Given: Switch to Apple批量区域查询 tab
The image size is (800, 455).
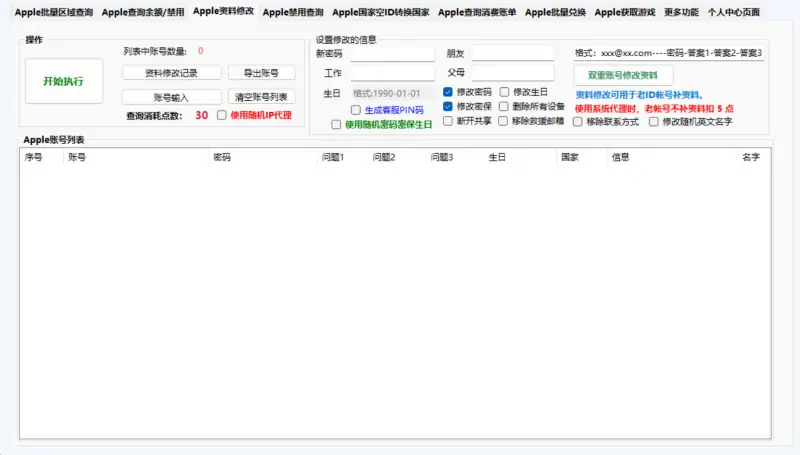Looking at the screenshot, I should tap(54, 13).
